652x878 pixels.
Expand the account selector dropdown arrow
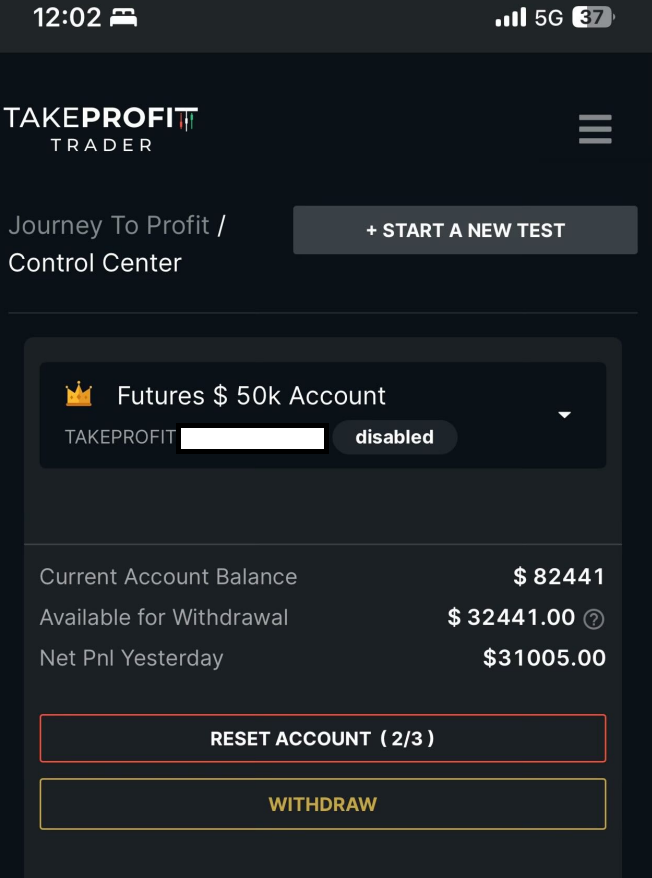pos(564,415)
